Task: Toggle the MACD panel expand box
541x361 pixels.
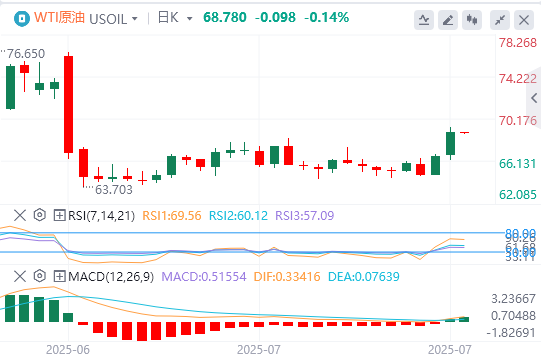Action: click(x=59, y=276)
